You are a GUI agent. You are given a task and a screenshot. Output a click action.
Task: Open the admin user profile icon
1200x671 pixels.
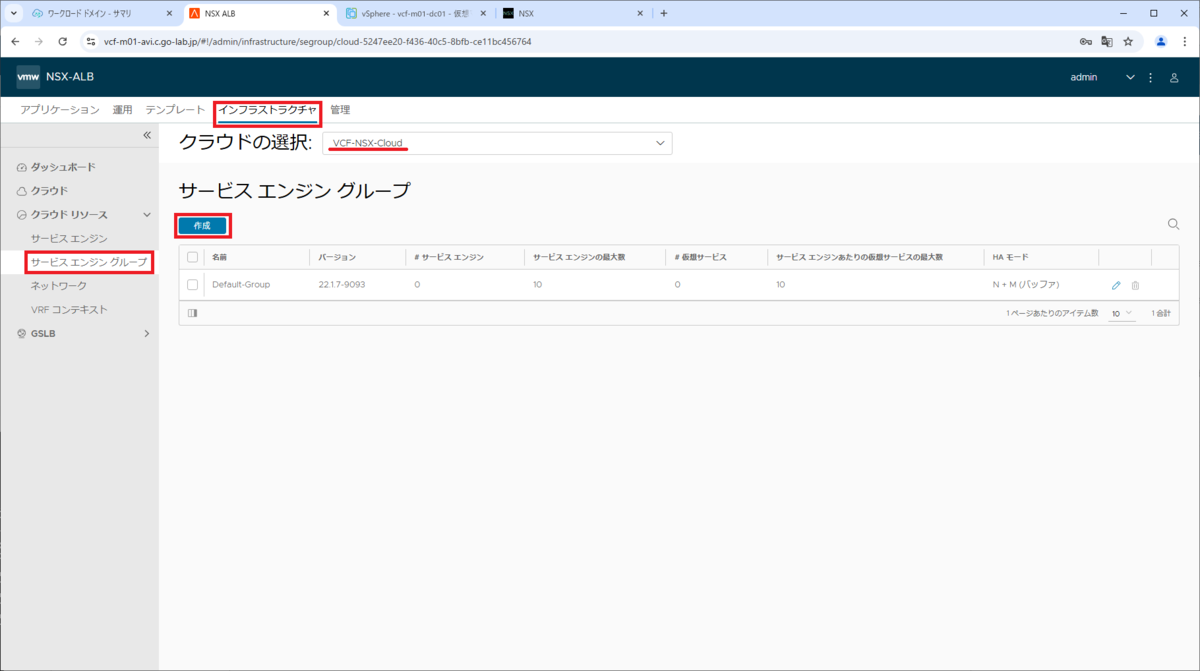(1174, 77)
